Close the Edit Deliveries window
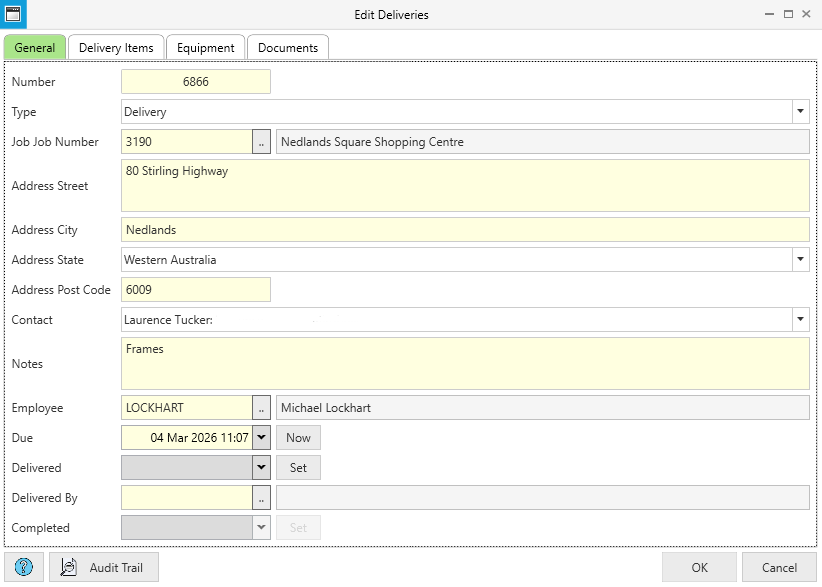This screenshot has width=822, height=587. pos(807,15)
